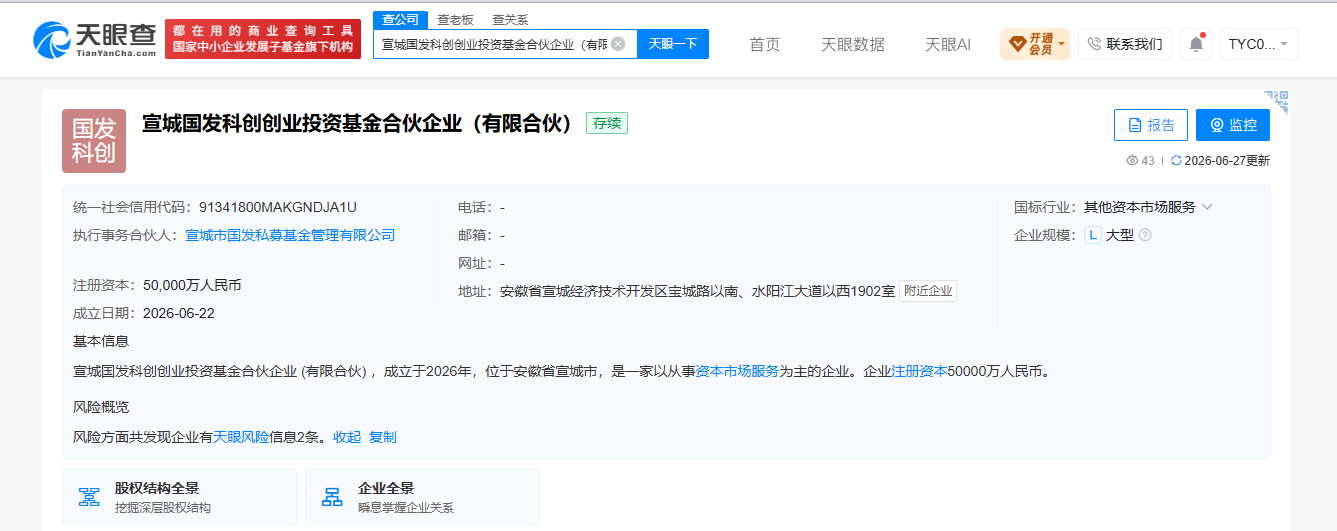Screen dimensions: 1337x531
Task: Click the 天眼一下 search button
Action: 673,44
